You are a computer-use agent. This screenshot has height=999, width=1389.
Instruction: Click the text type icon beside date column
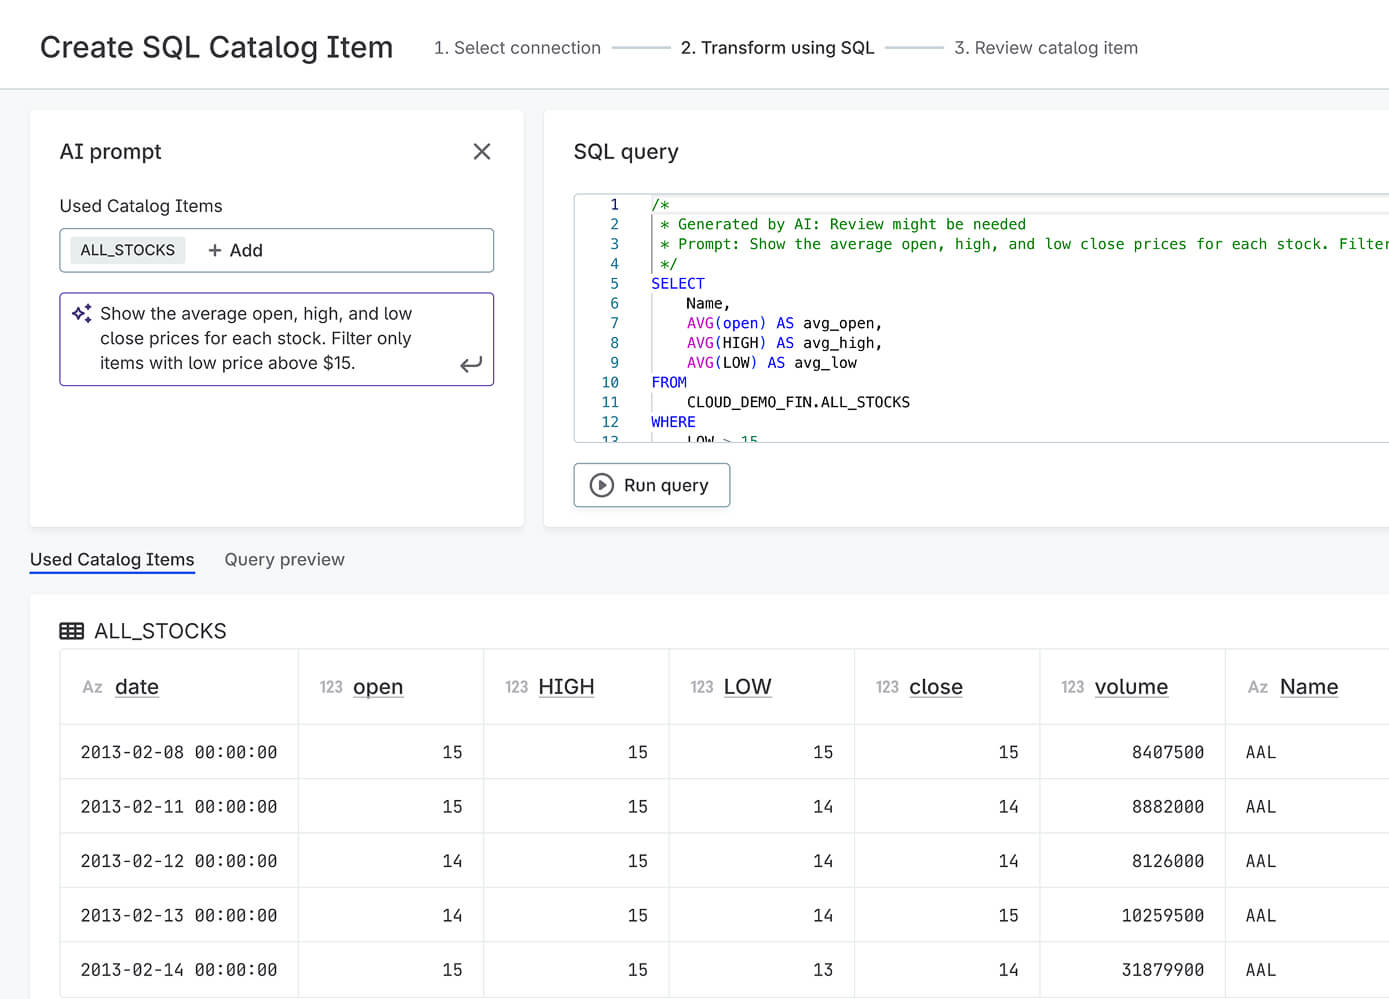[x=92, y=687]
